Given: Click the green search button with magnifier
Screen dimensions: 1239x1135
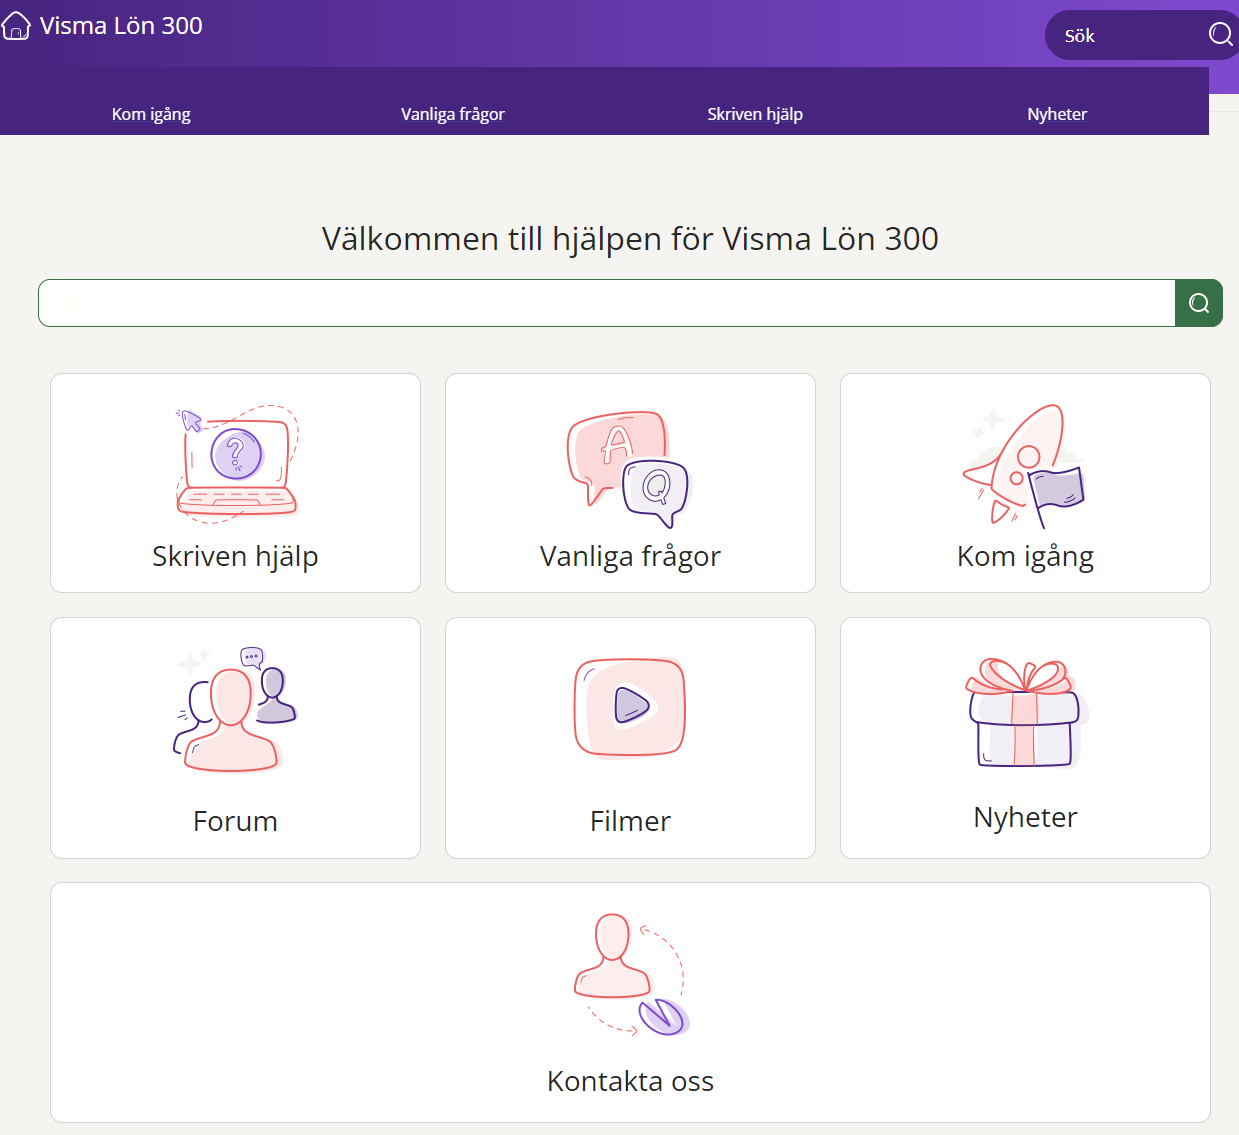Looking at the screenshot, I should [x=1199, y=303].
